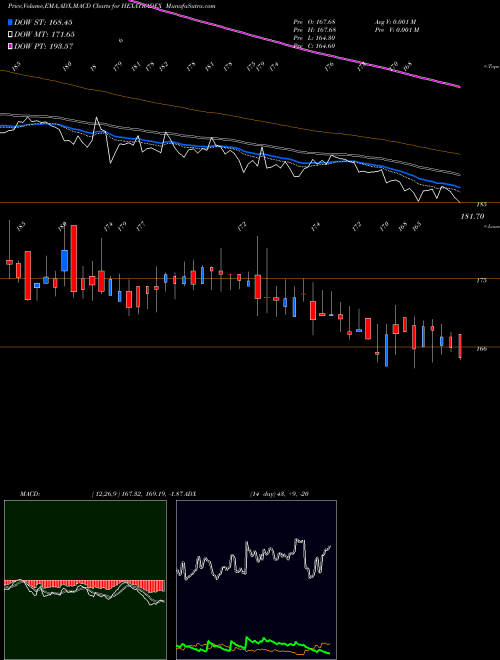This screenshot has height=660, width=500.
Task: Click the ADX '(14 day) 48, +9, -20' text
Action: (x=279, y=494)
